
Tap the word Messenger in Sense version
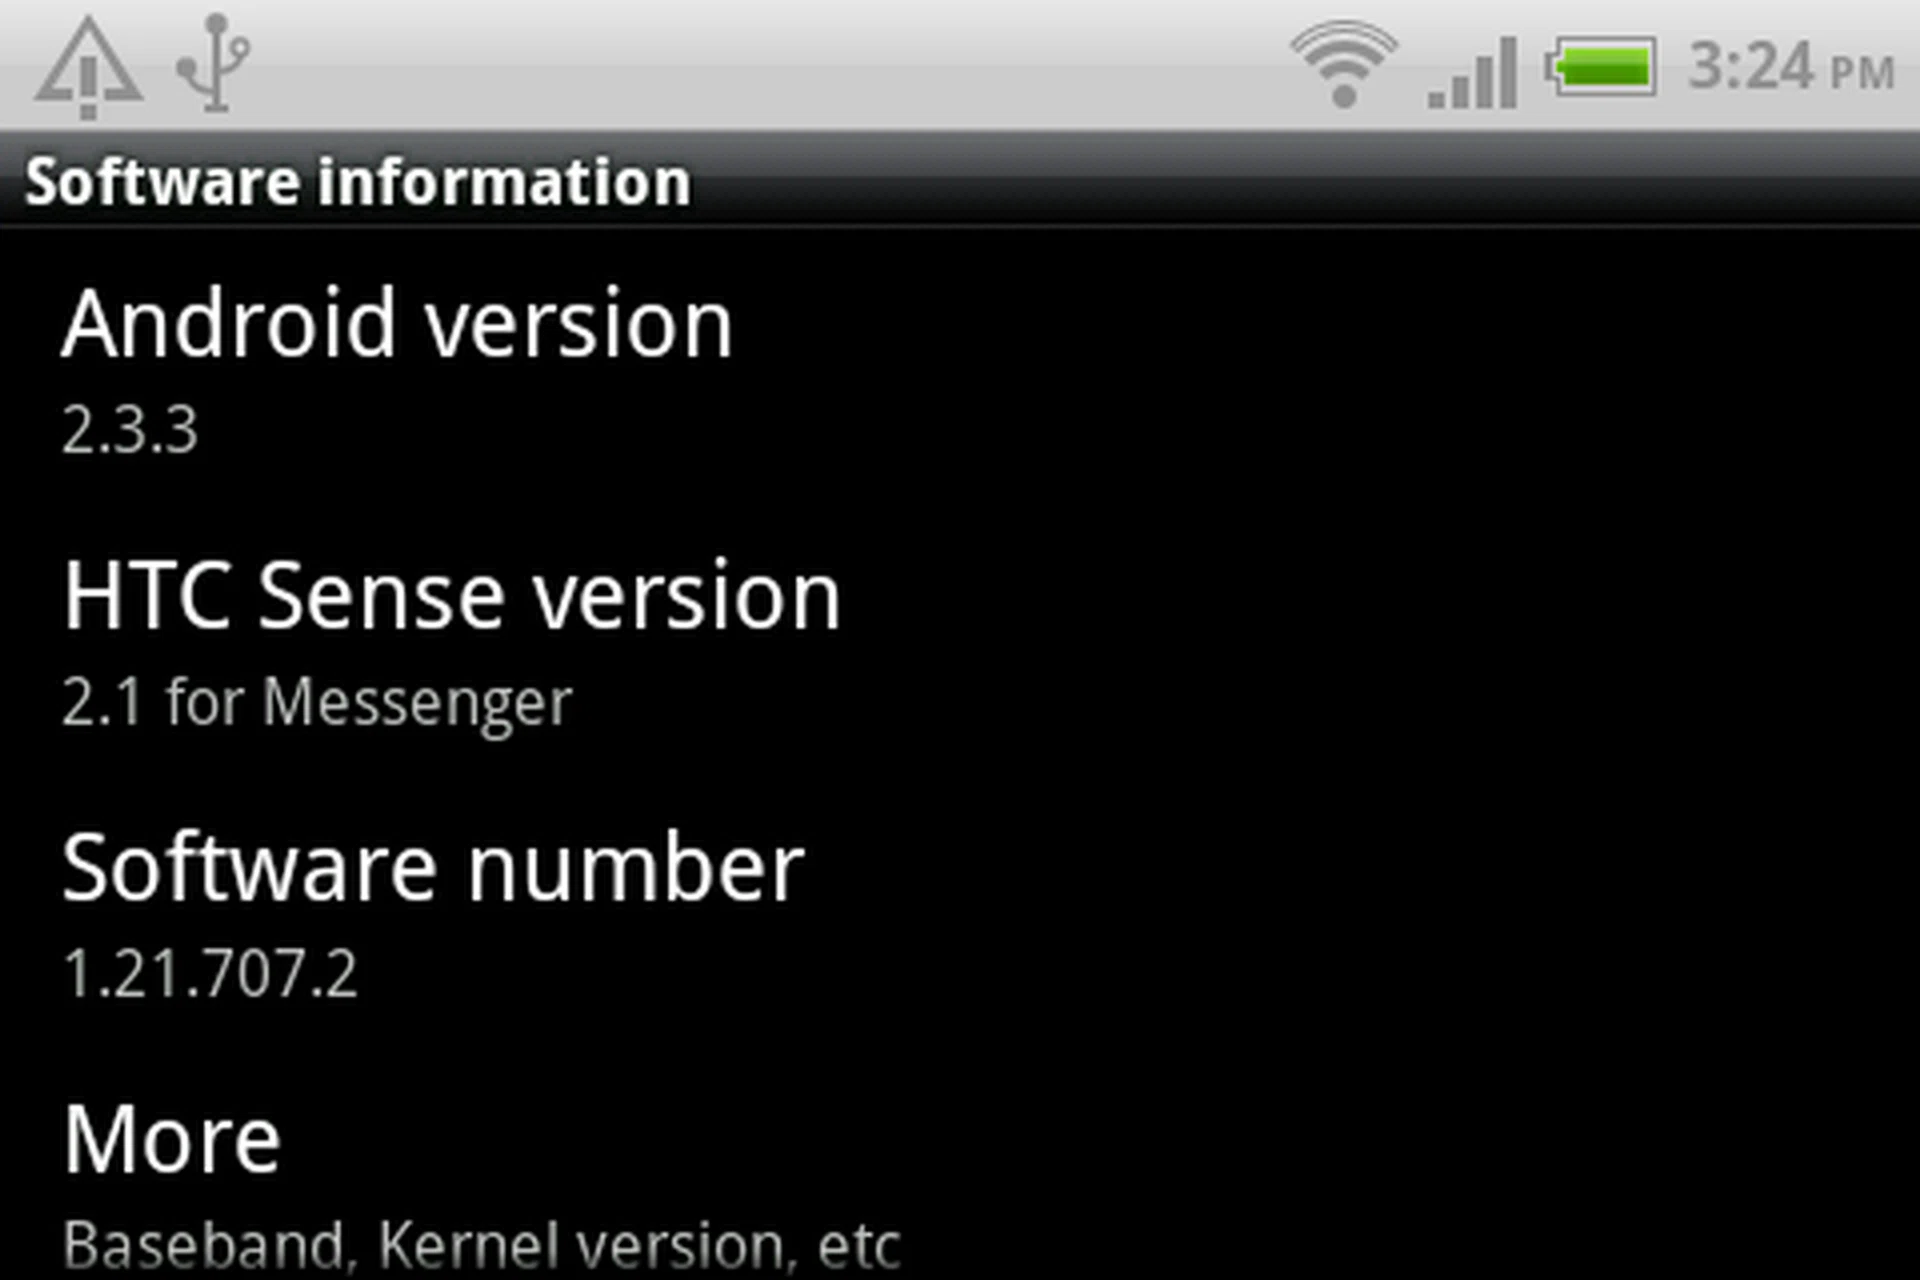pyautogui.click(x=417, y=705)
